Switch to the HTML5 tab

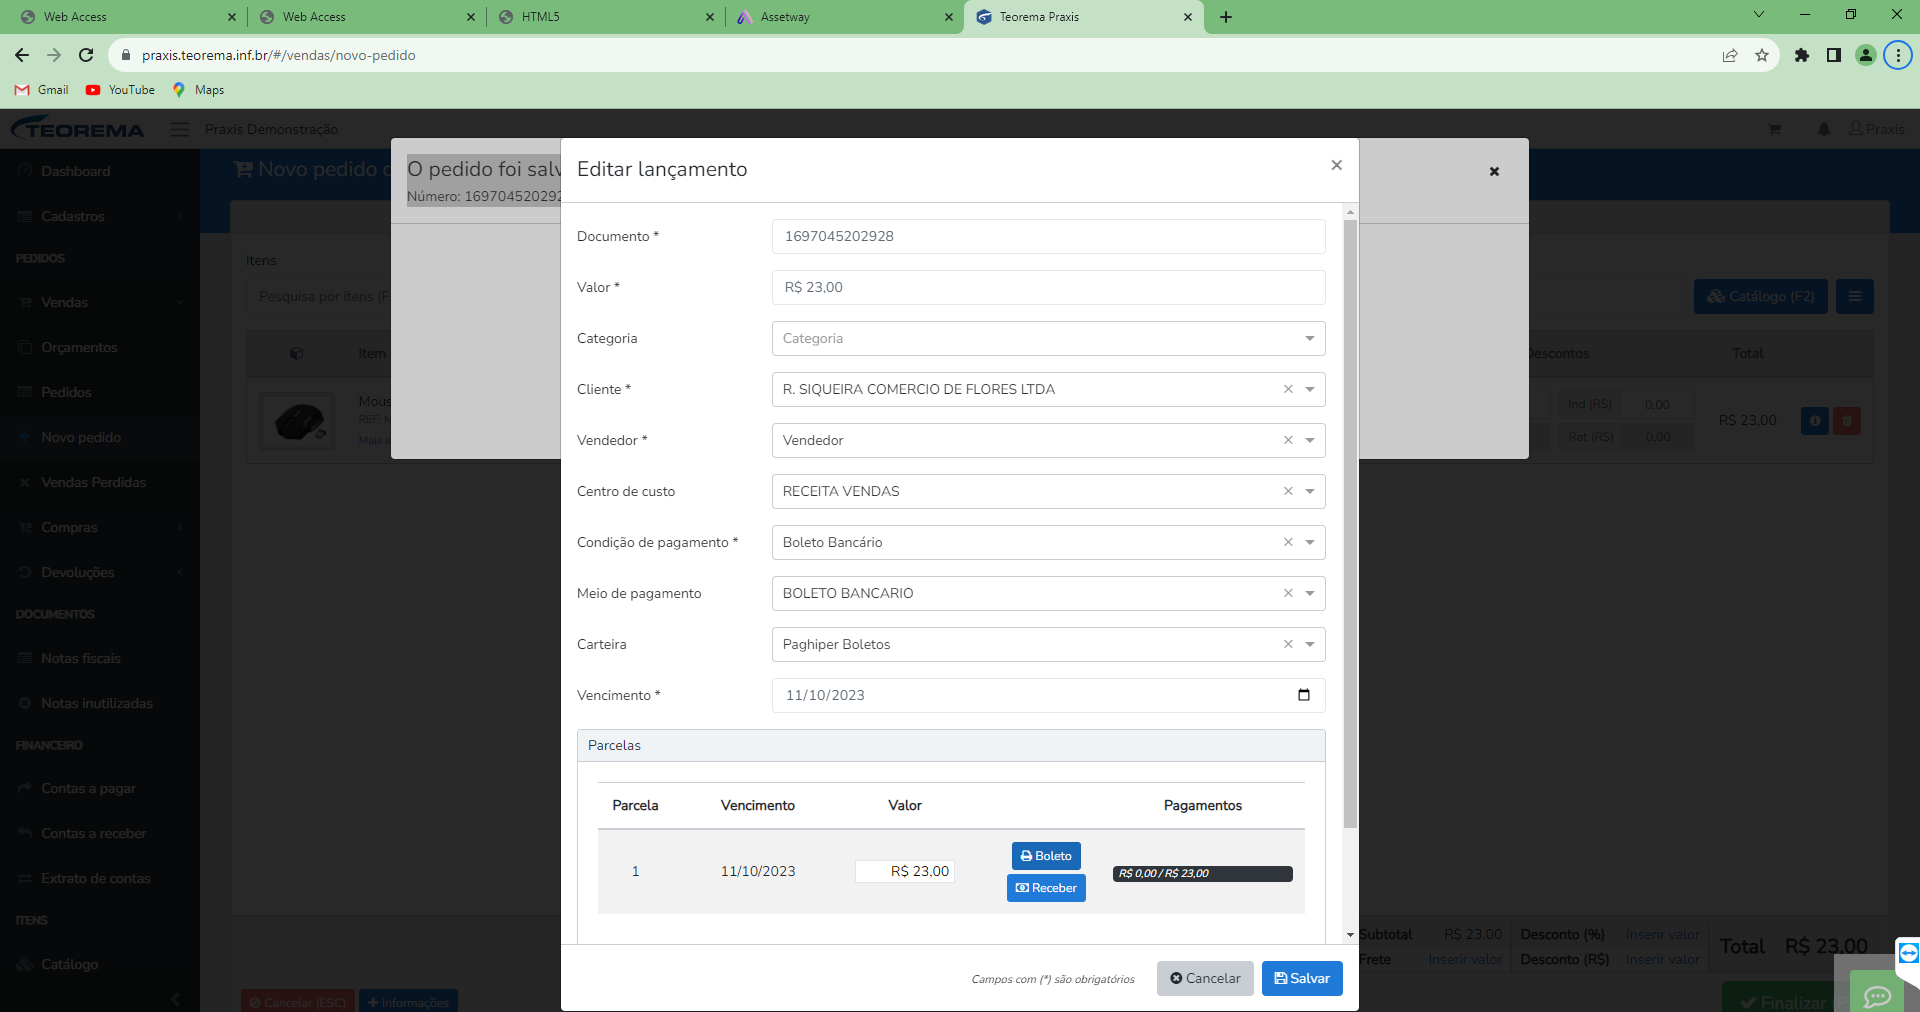(605, 17)
